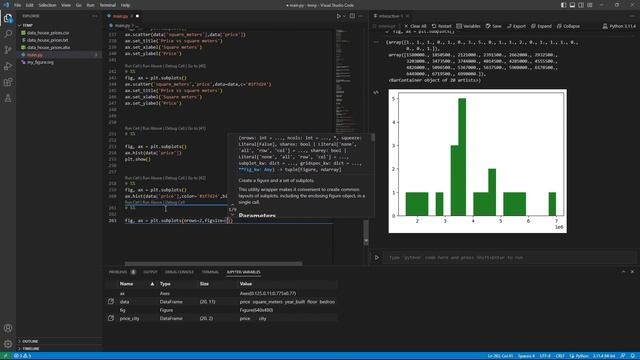Open the Manage gear settings menu
640x360 pixels.
pyautogui.click(x=8, y=344)
